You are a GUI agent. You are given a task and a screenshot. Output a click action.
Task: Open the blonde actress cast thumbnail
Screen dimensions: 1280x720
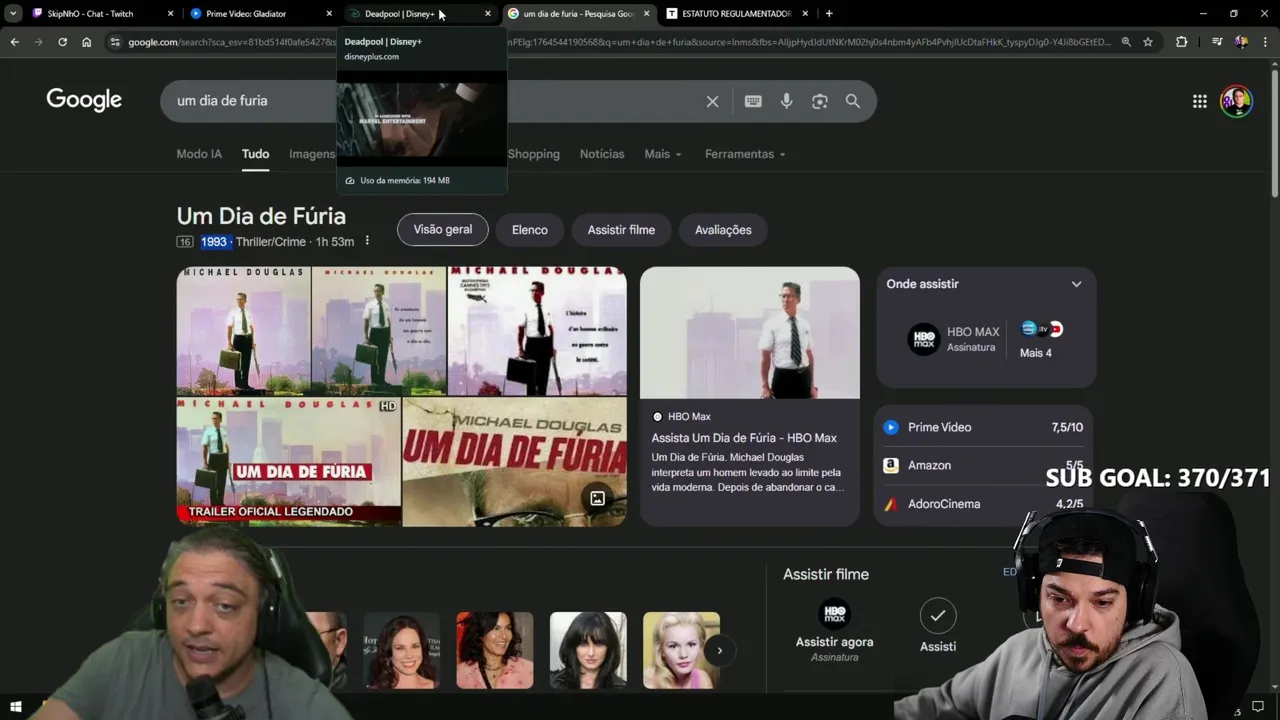[x=681, y=650]
